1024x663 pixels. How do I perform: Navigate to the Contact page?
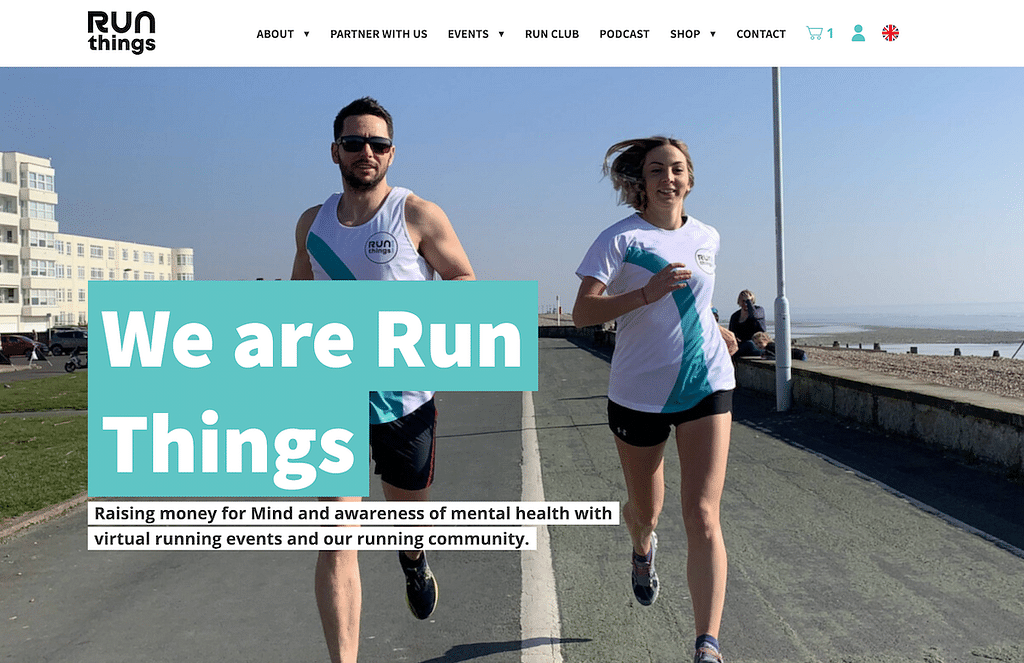(761, 34)
